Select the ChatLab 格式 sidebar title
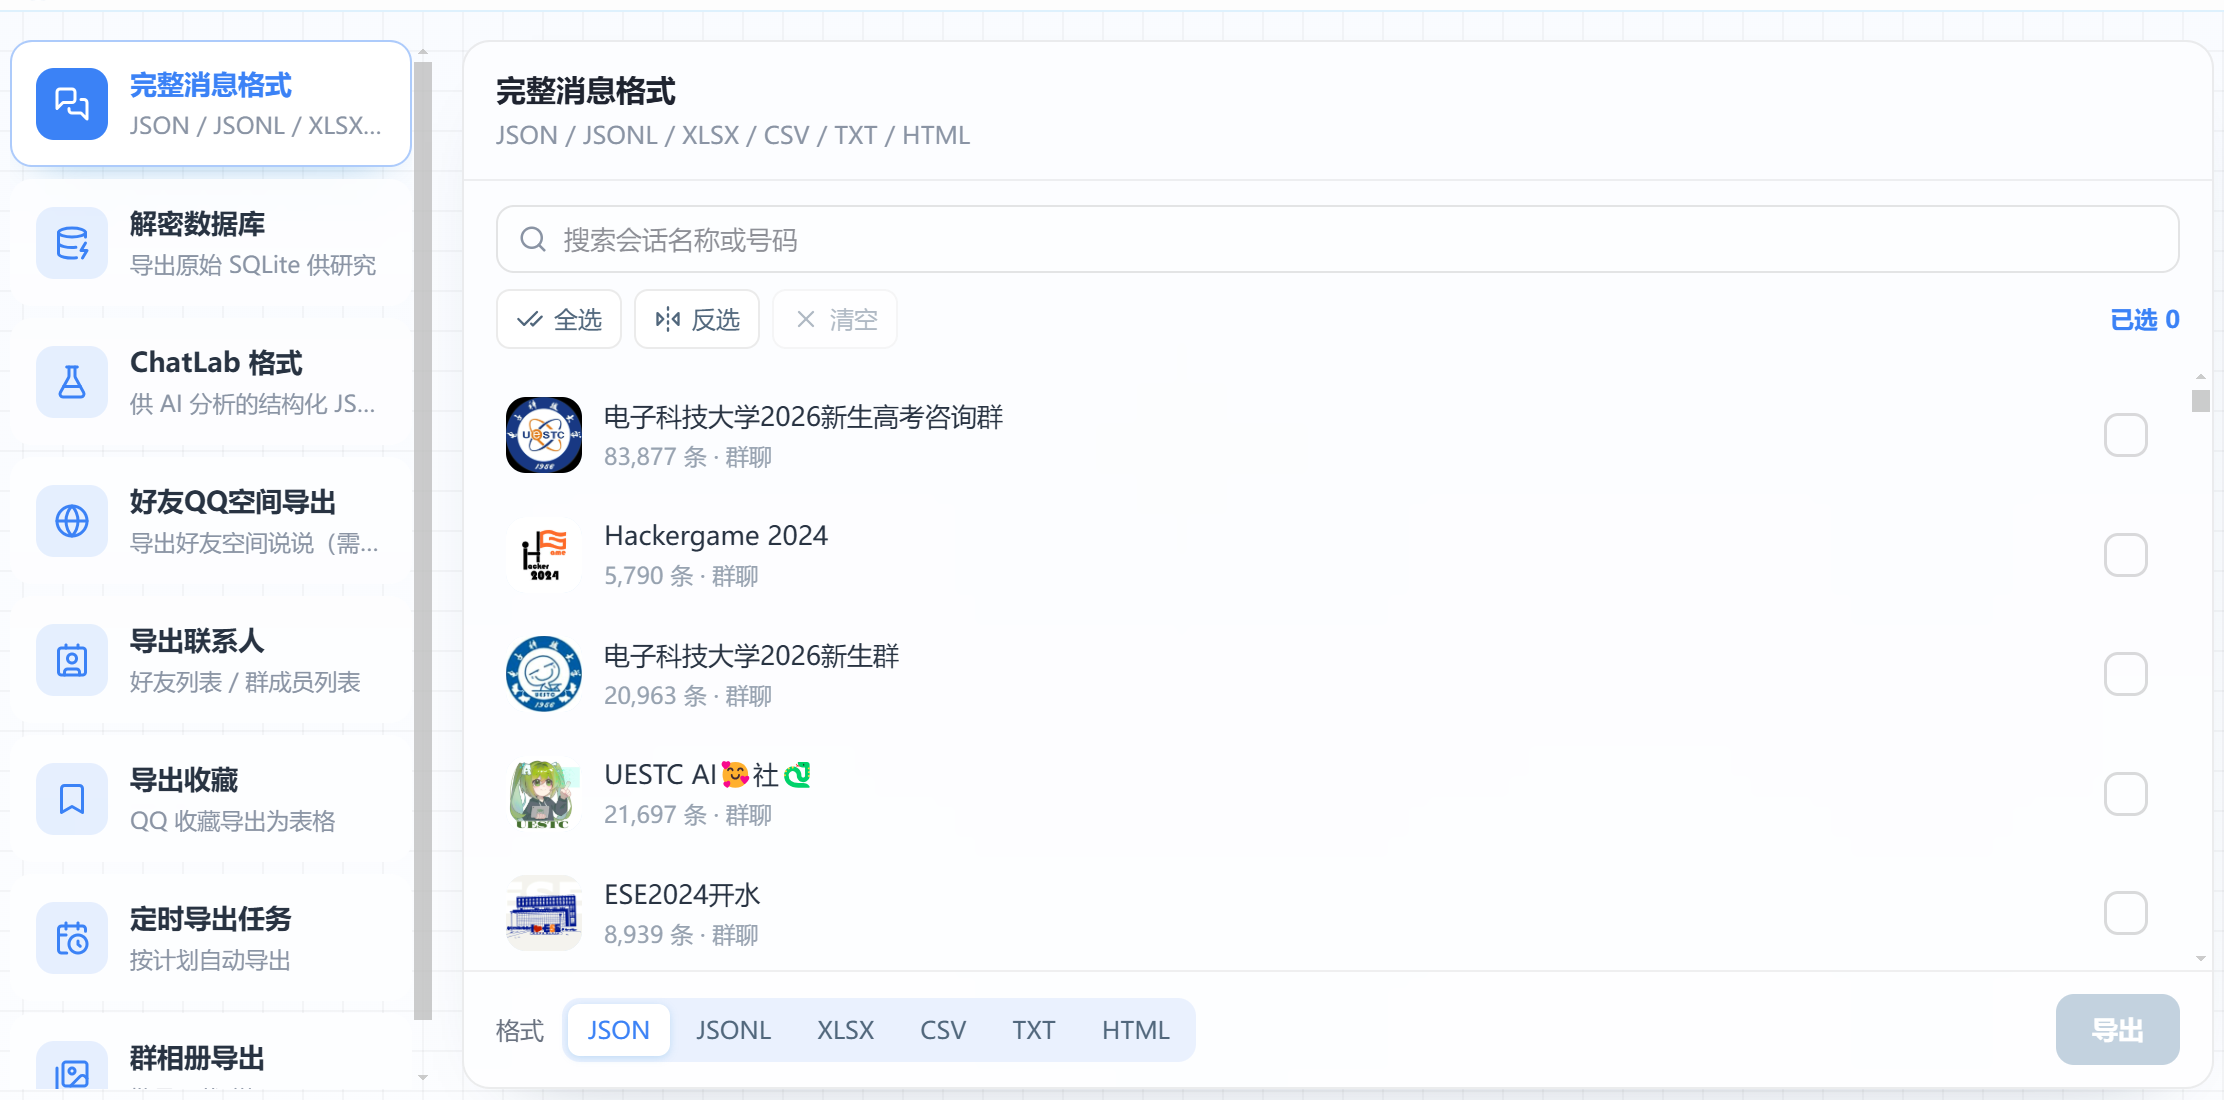Image resolution: width=2224 pixels, height=1100 pixels. (x=216, y=363)
